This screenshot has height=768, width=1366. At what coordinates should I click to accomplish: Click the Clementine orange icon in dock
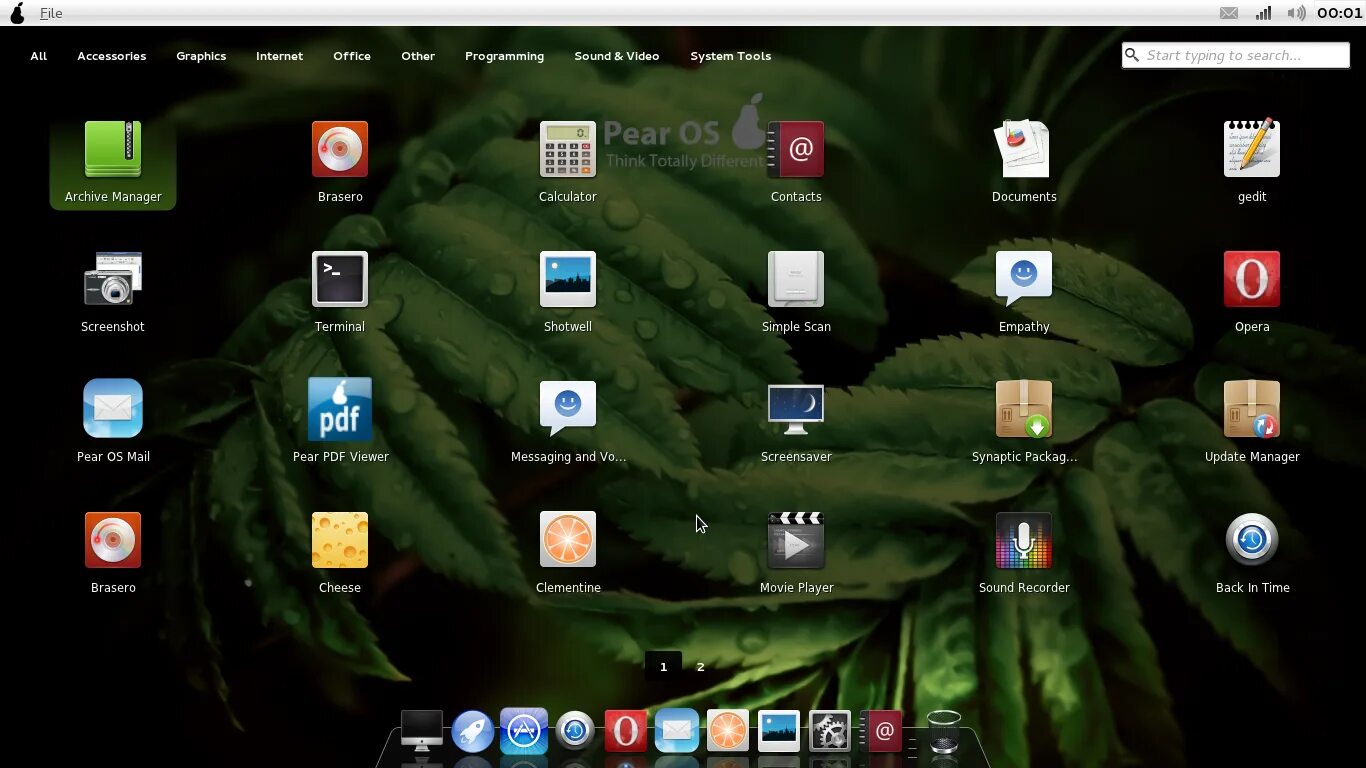[x=728, y=731]
